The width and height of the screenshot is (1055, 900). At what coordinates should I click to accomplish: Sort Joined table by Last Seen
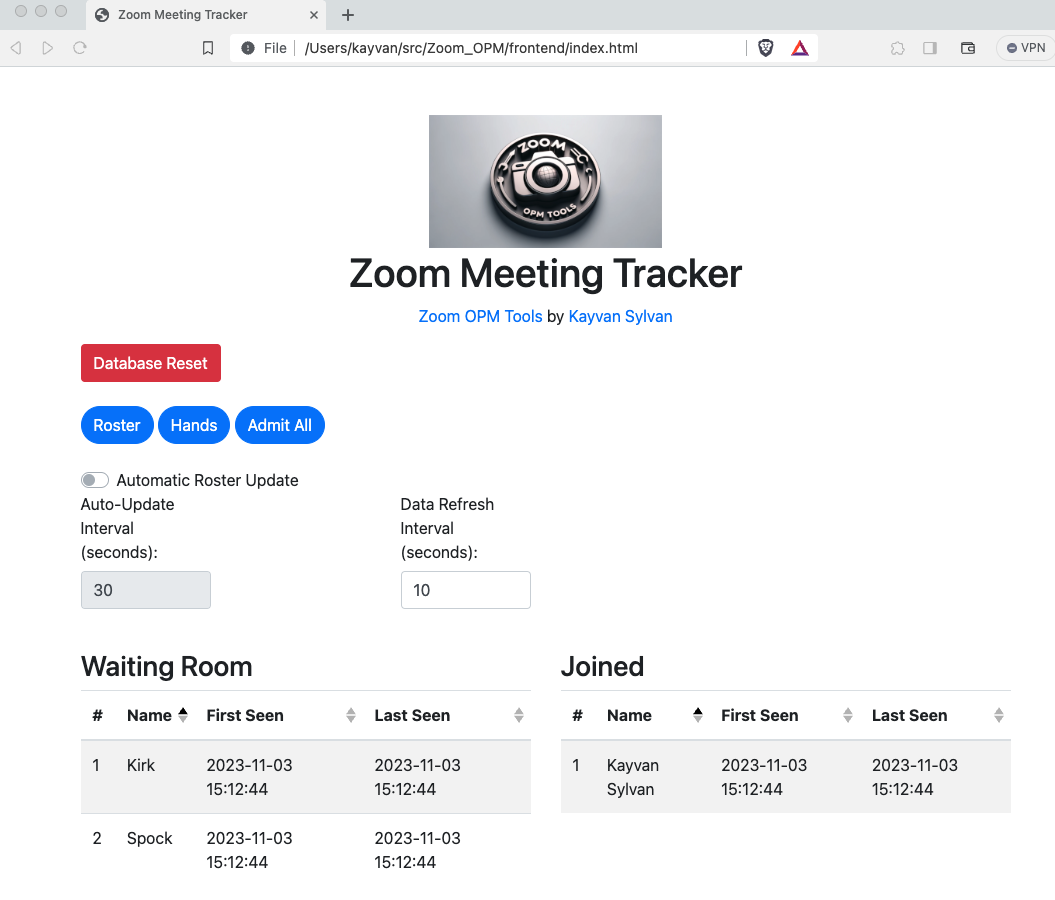(937, 715)
